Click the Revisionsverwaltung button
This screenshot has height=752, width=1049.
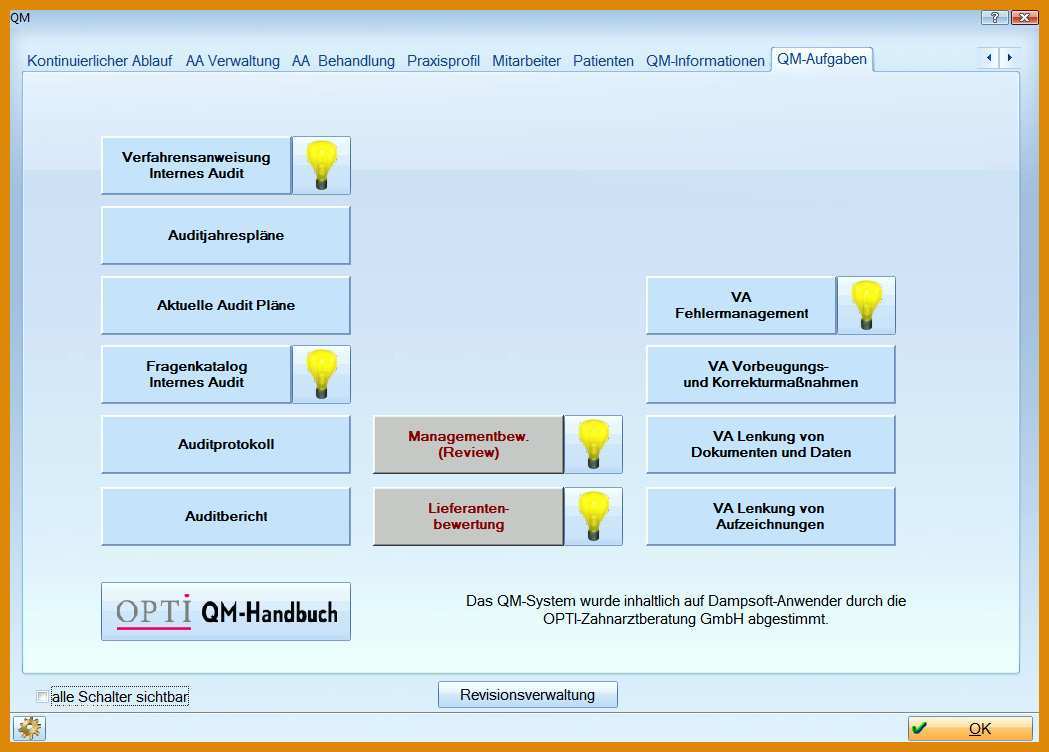(x=527, y=694)
